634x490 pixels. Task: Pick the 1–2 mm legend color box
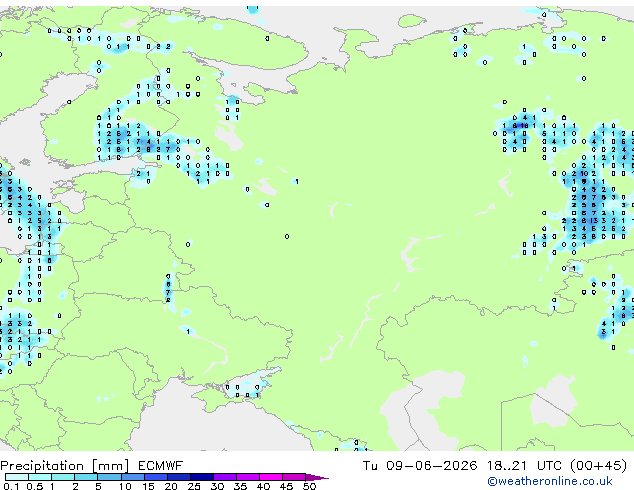(63, 477)
